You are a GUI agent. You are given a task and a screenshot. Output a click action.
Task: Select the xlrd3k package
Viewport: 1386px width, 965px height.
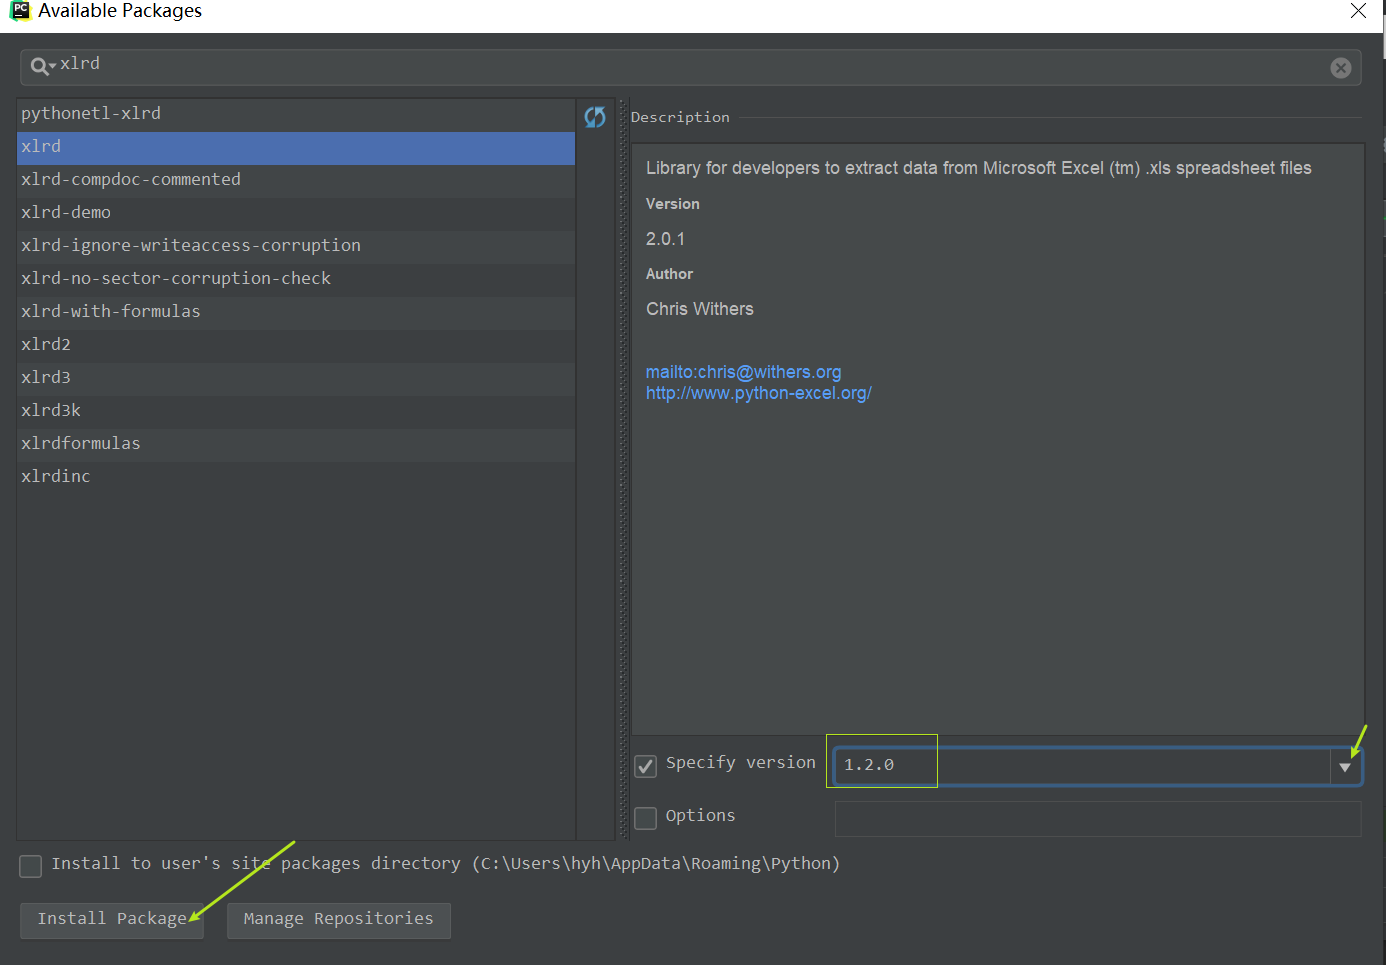click(x=296, y=411)
